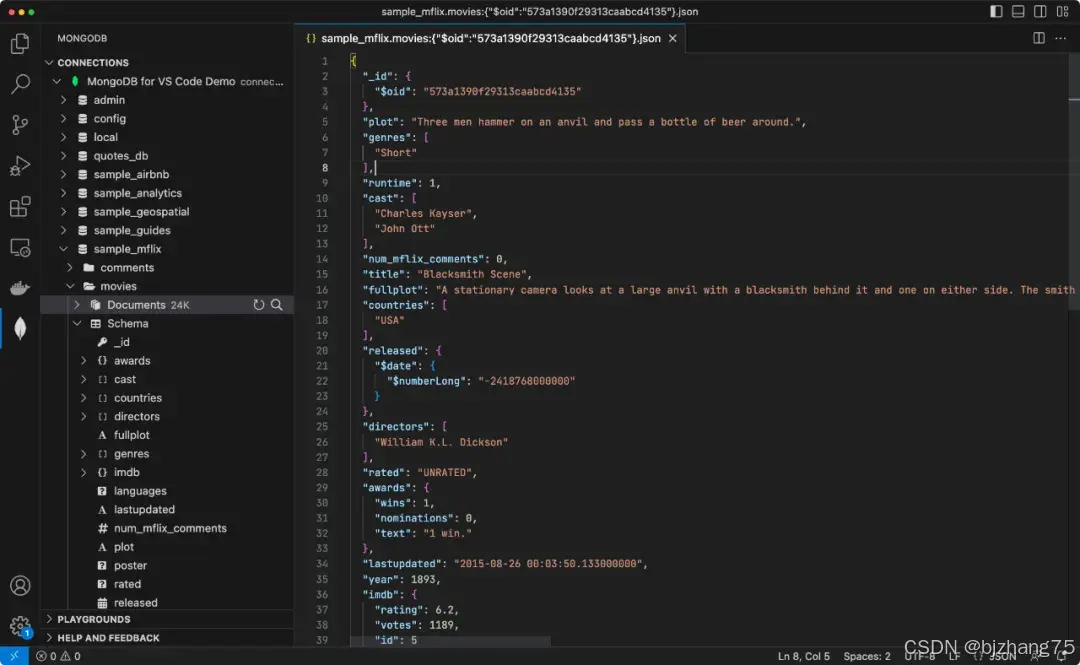Expand the directors schema field
Viewport: 1080px width, 665px height.
[x=84, y=416]
